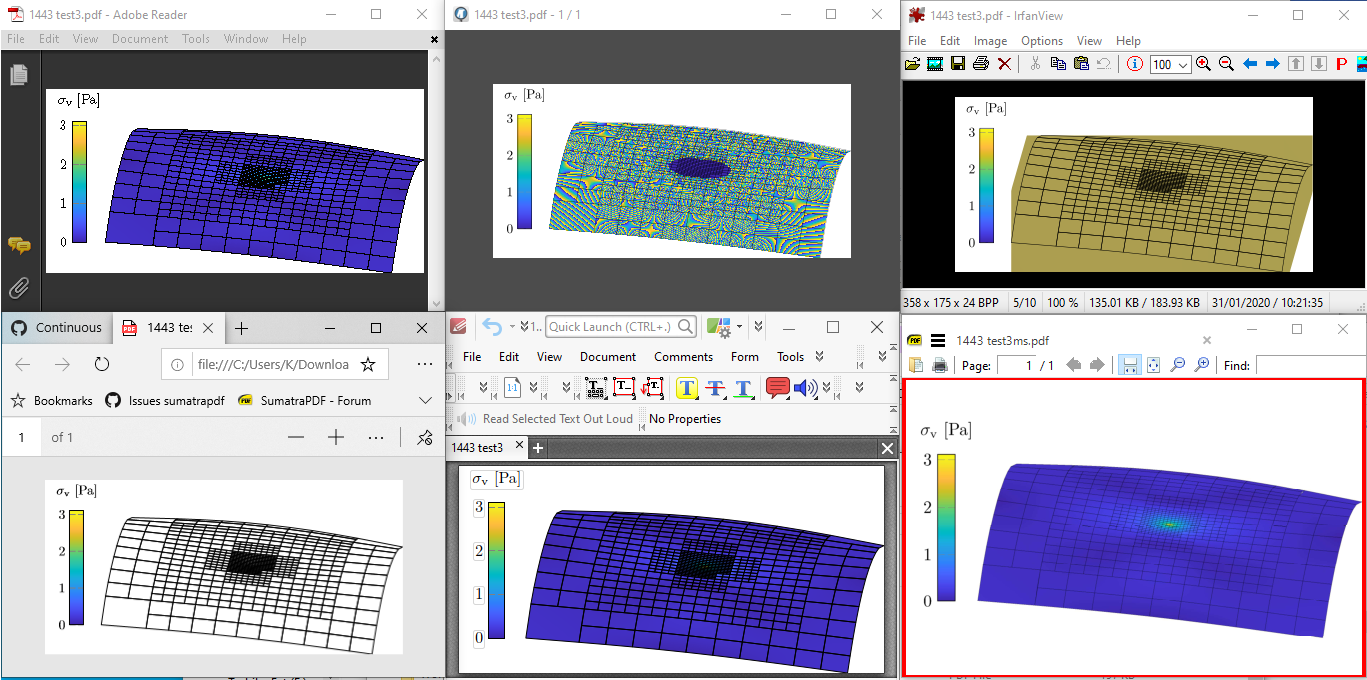Pick the Sticky Note comment tool
The width and height of the screenshot is (1367, 680).
(776, 388)
